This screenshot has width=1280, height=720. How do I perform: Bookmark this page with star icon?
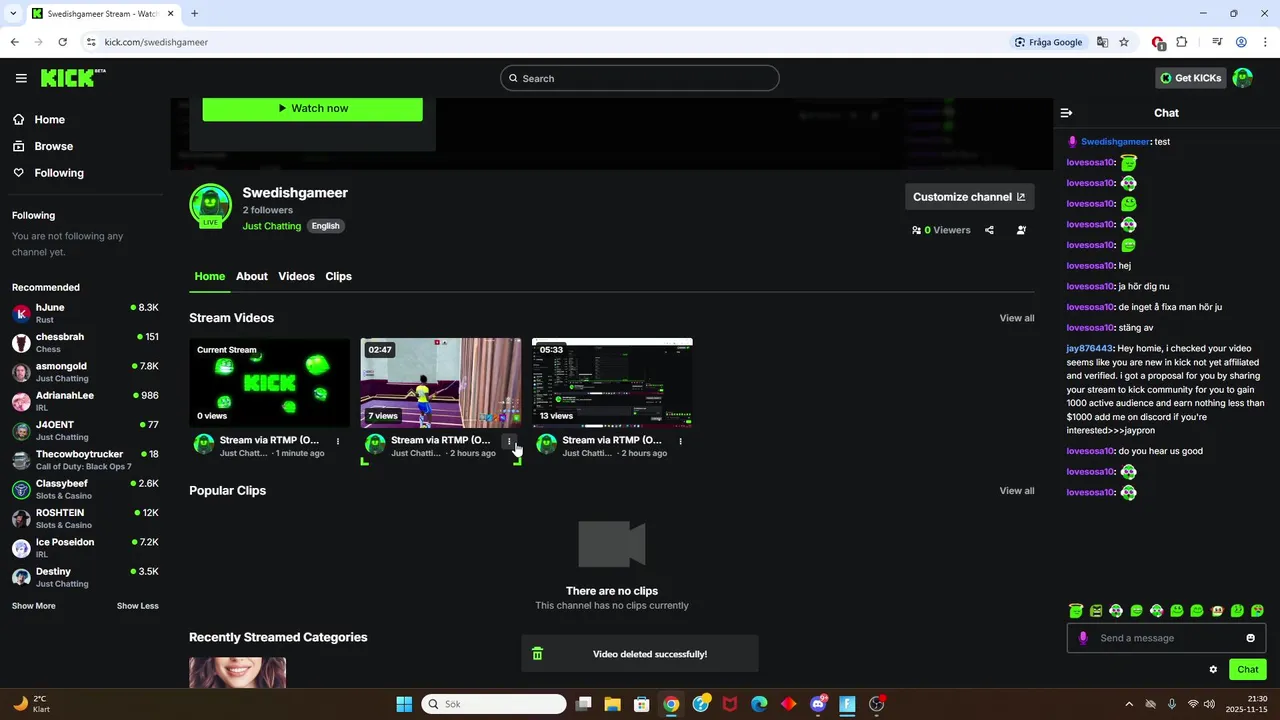pyautogui.click(x=1124, y=42)
